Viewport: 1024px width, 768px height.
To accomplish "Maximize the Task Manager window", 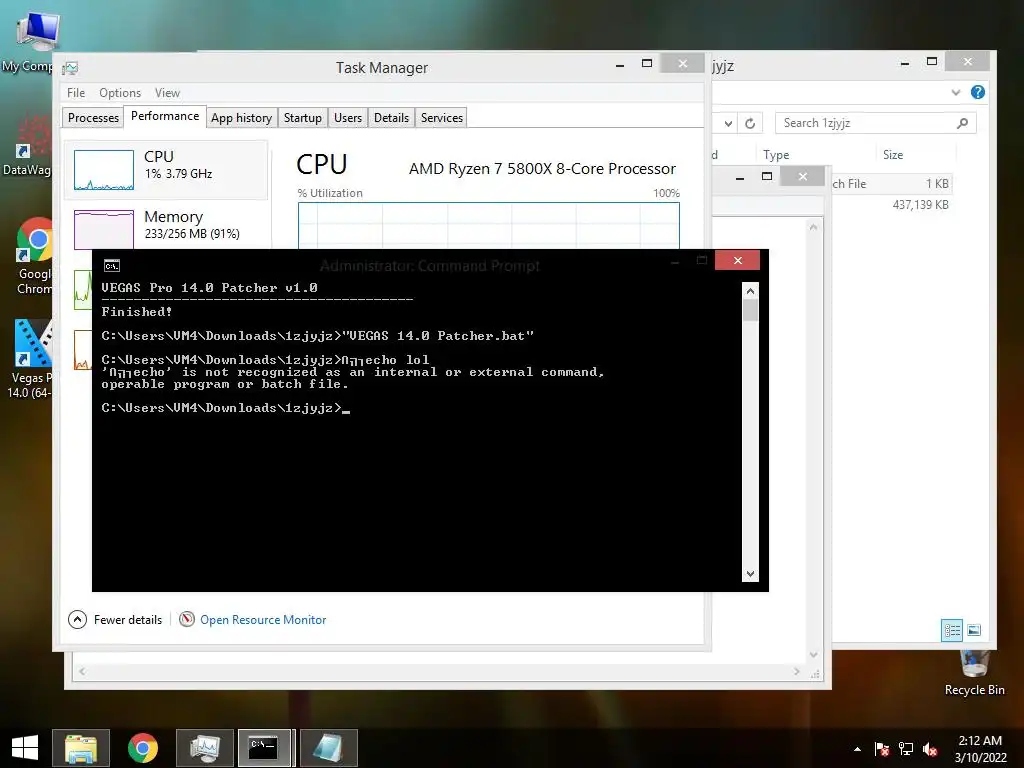I will (647, 63).
